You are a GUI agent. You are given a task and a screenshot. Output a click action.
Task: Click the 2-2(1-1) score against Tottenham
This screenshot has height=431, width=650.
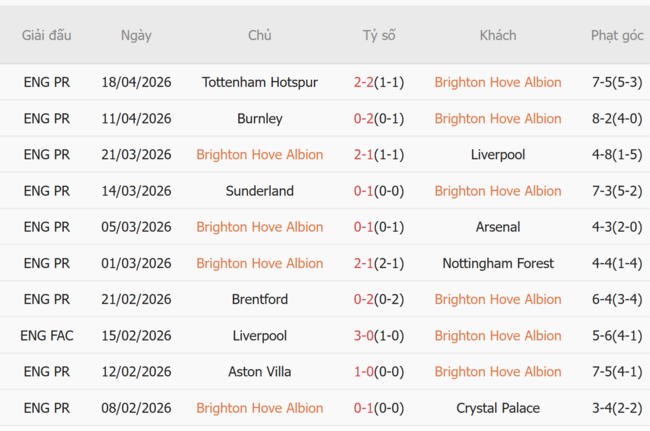[x=379, y=82]
